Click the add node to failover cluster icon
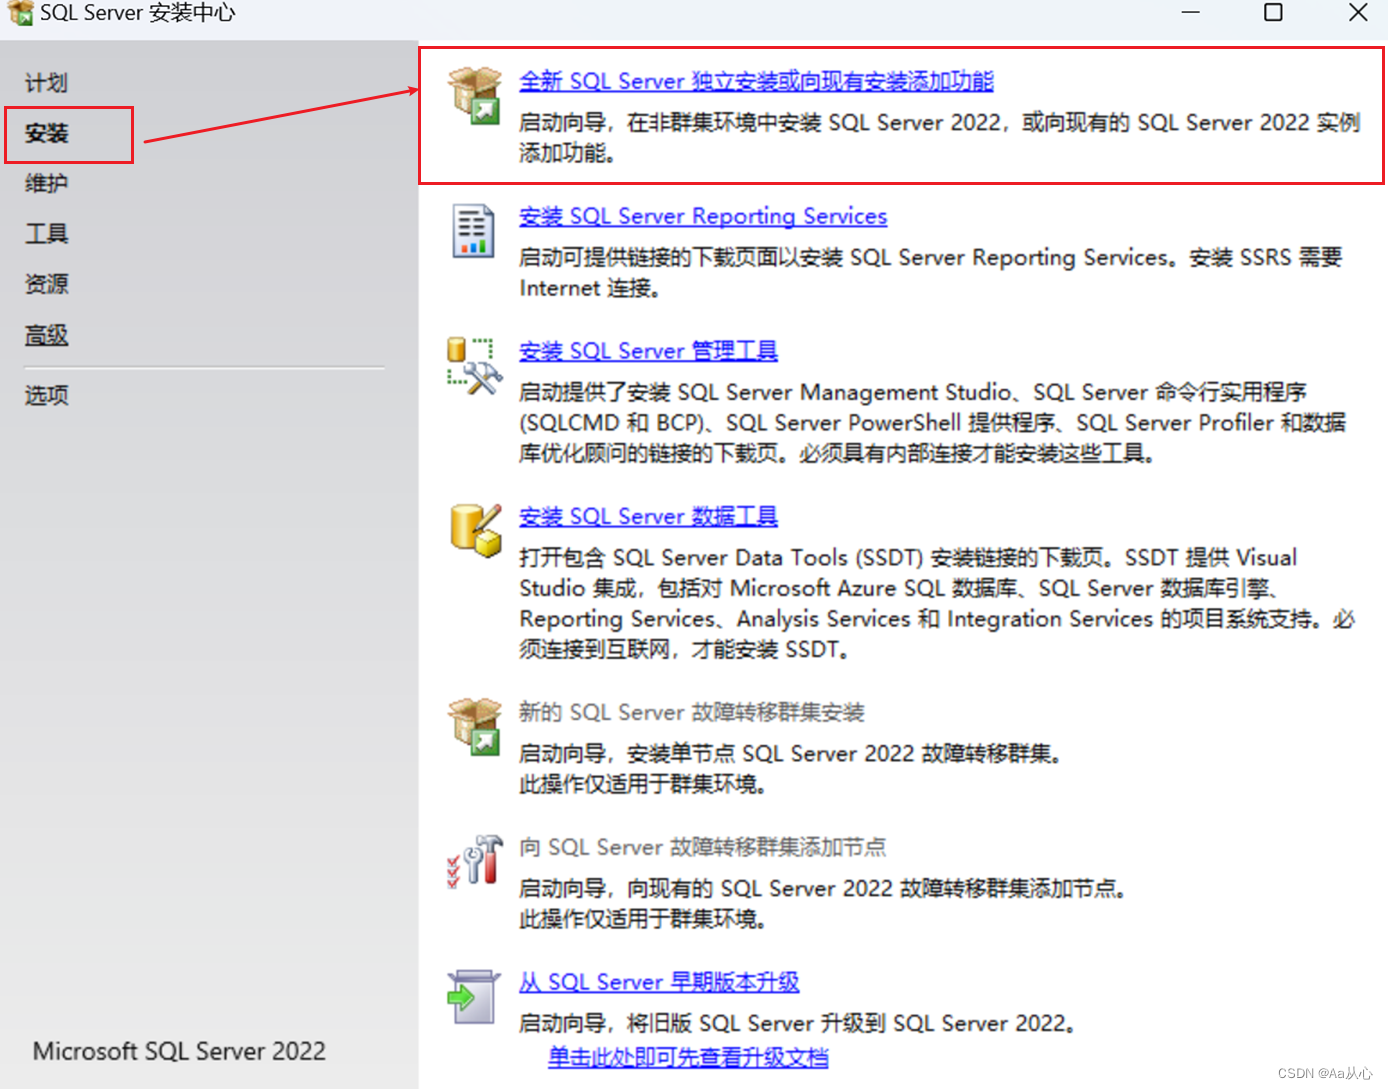Viewport: 1388px width, 1089px height. click(x=474, y=861)
